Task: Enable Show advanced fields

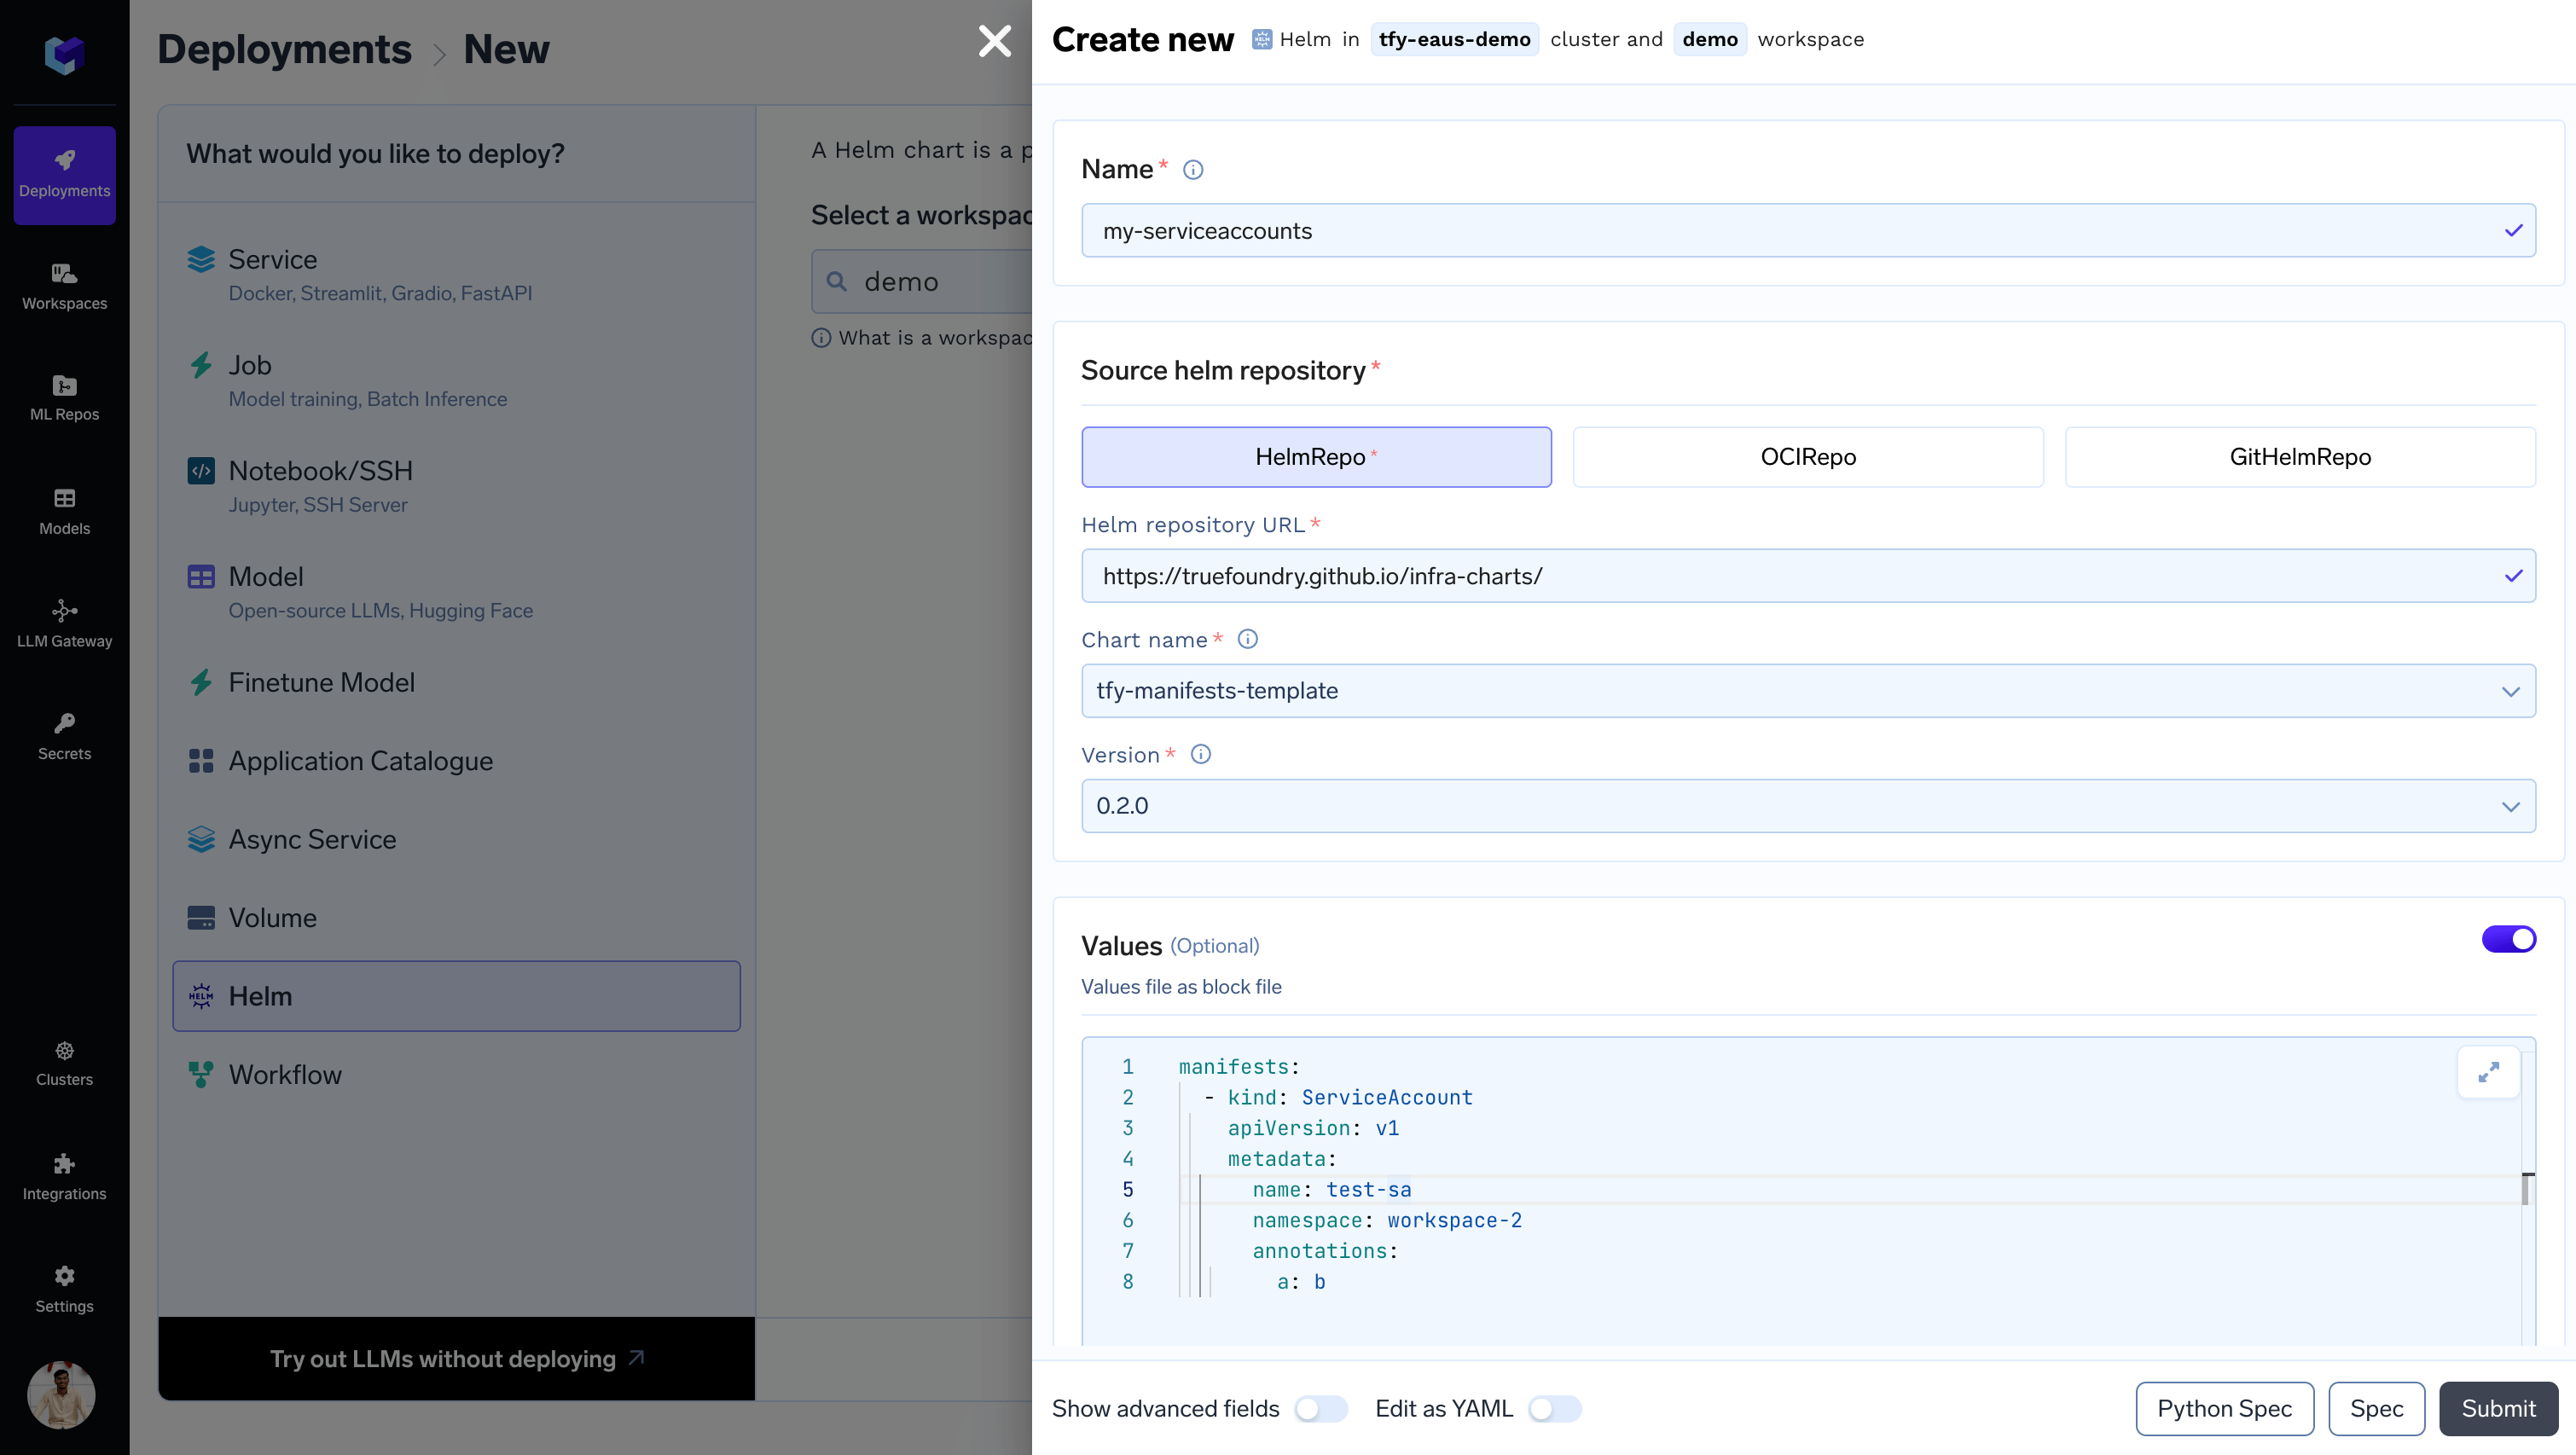Action: click(x=1320, y=1408)
